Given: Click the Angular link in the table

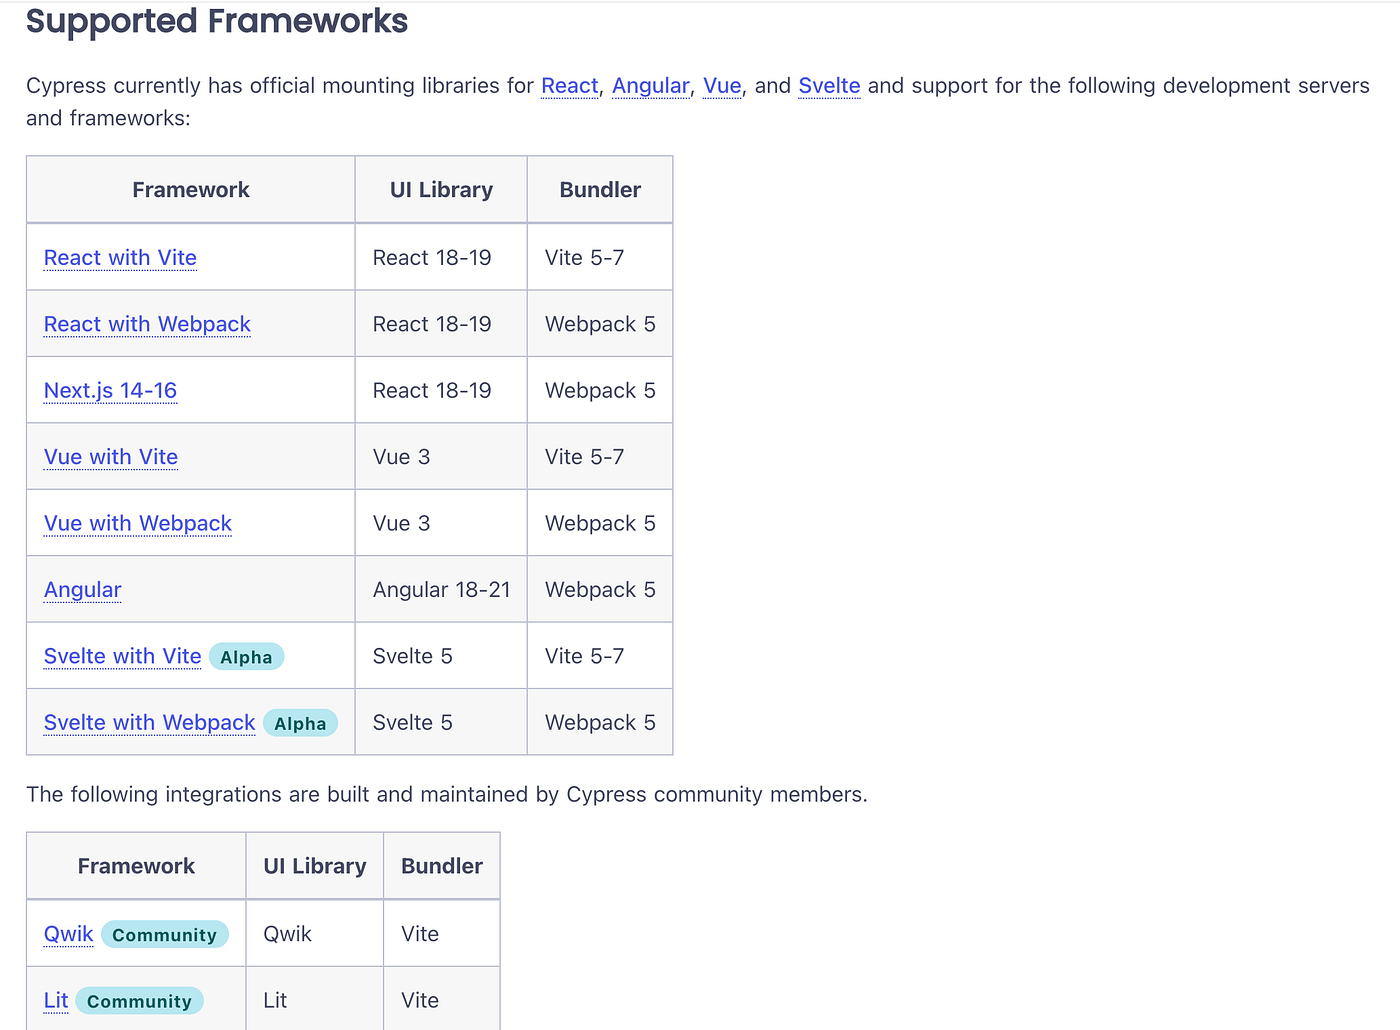Looking at the screenshot, I should [83, 590].
